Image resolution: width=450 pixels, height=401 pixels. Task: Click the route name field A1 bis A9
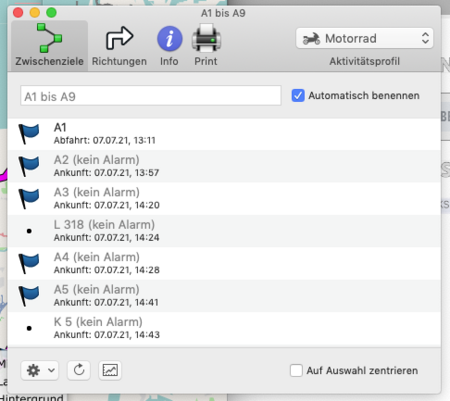(151, 96)
